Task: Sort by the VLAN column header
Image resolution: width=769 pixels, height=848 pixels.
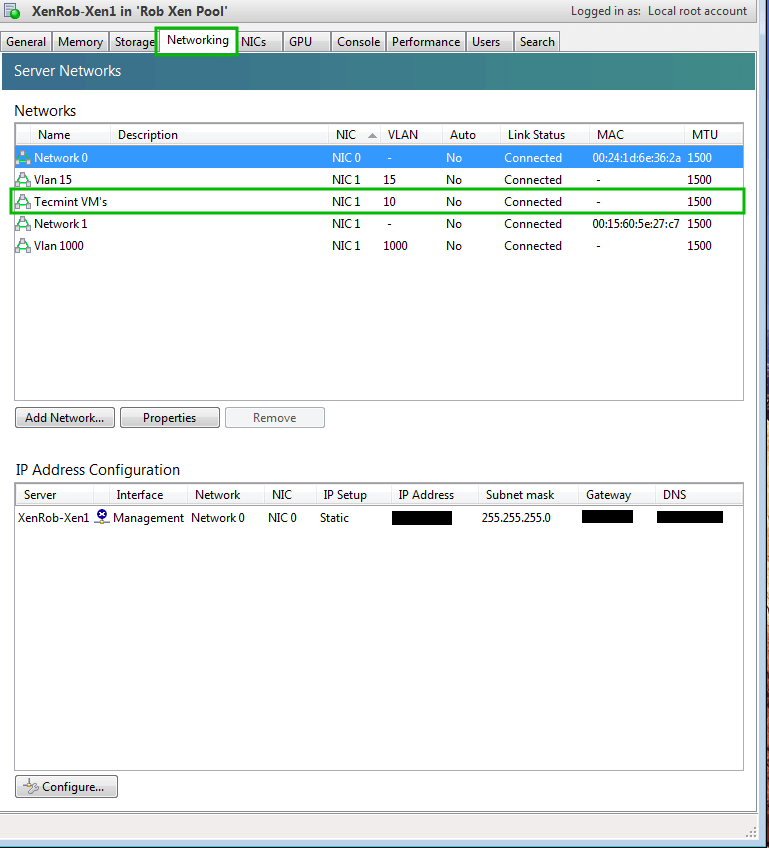Action: click(402, 135)
